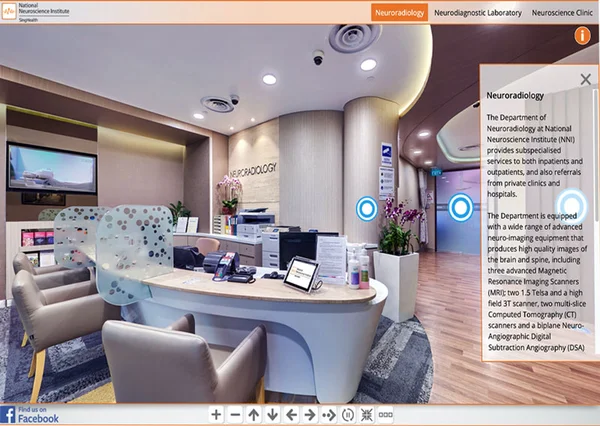The image size is (600, 426).
Task: Show the thumbnails strip with the three-squares icon
Action: (386, 414)
